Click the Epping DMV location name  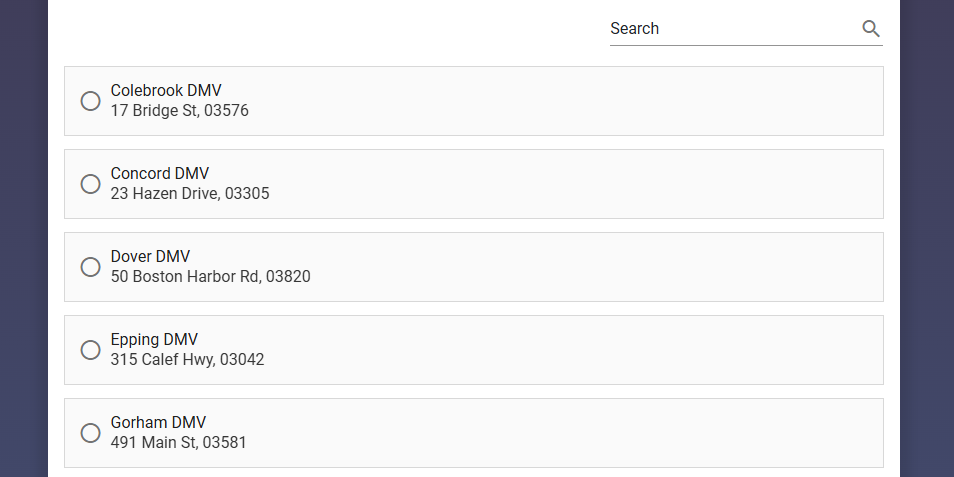pyautogui.click(x=155, y=339)
